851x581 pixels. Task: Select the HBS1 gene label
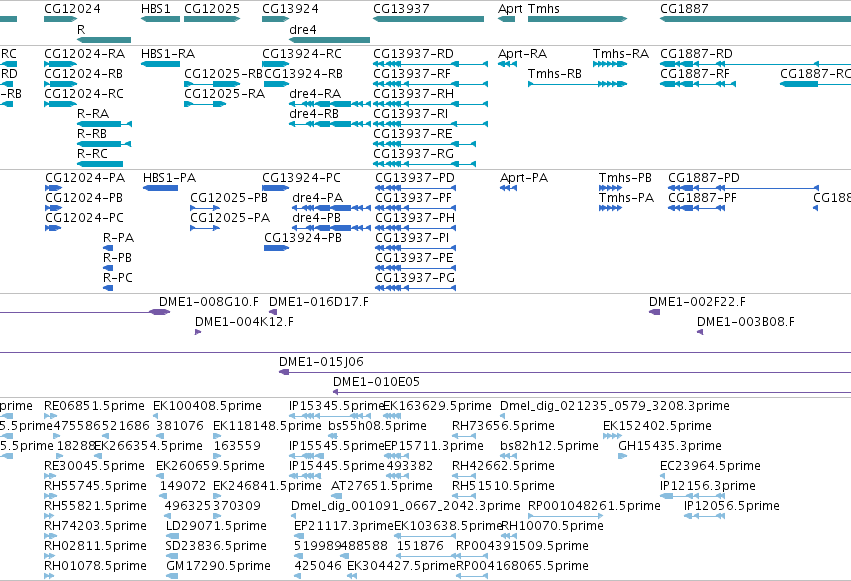pyautogui.click(x=155, y=9)
